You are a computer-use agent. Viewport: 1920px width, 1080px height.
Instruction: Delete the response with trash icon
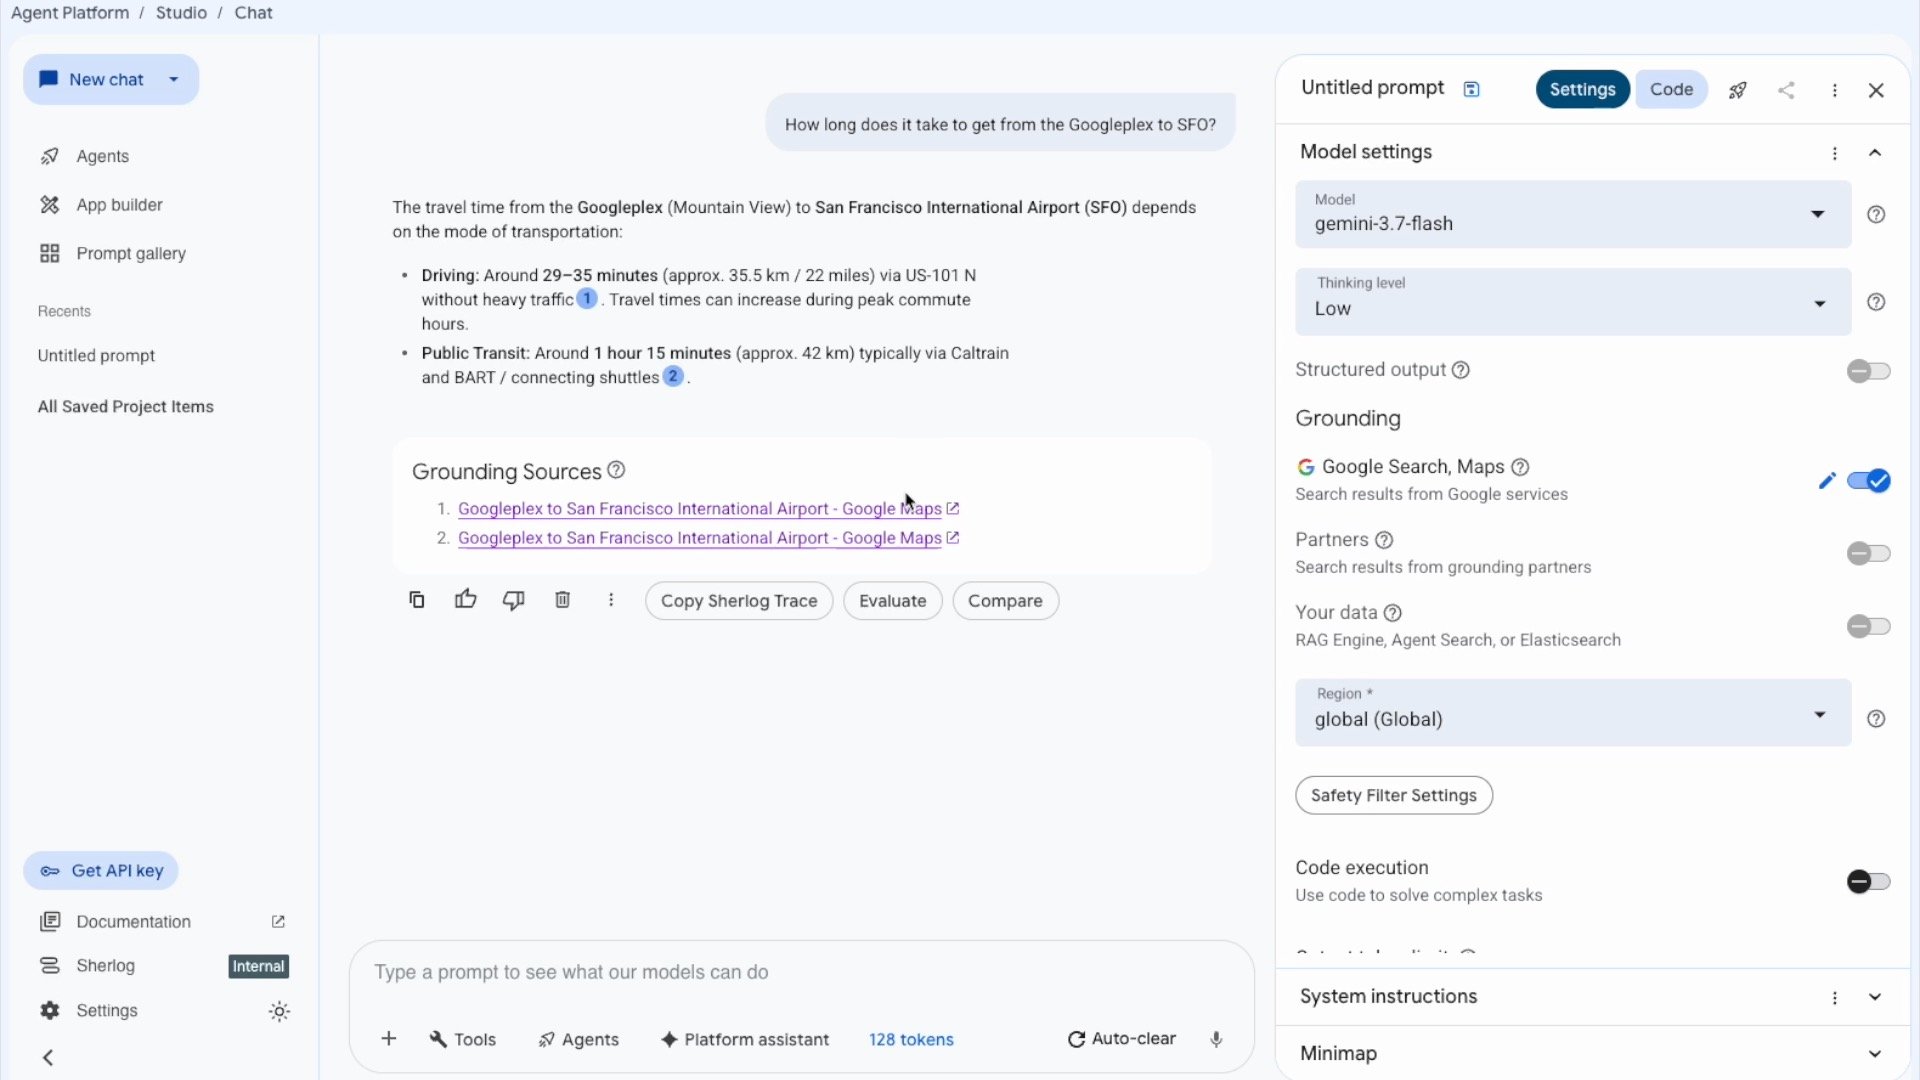click(562, 600)
